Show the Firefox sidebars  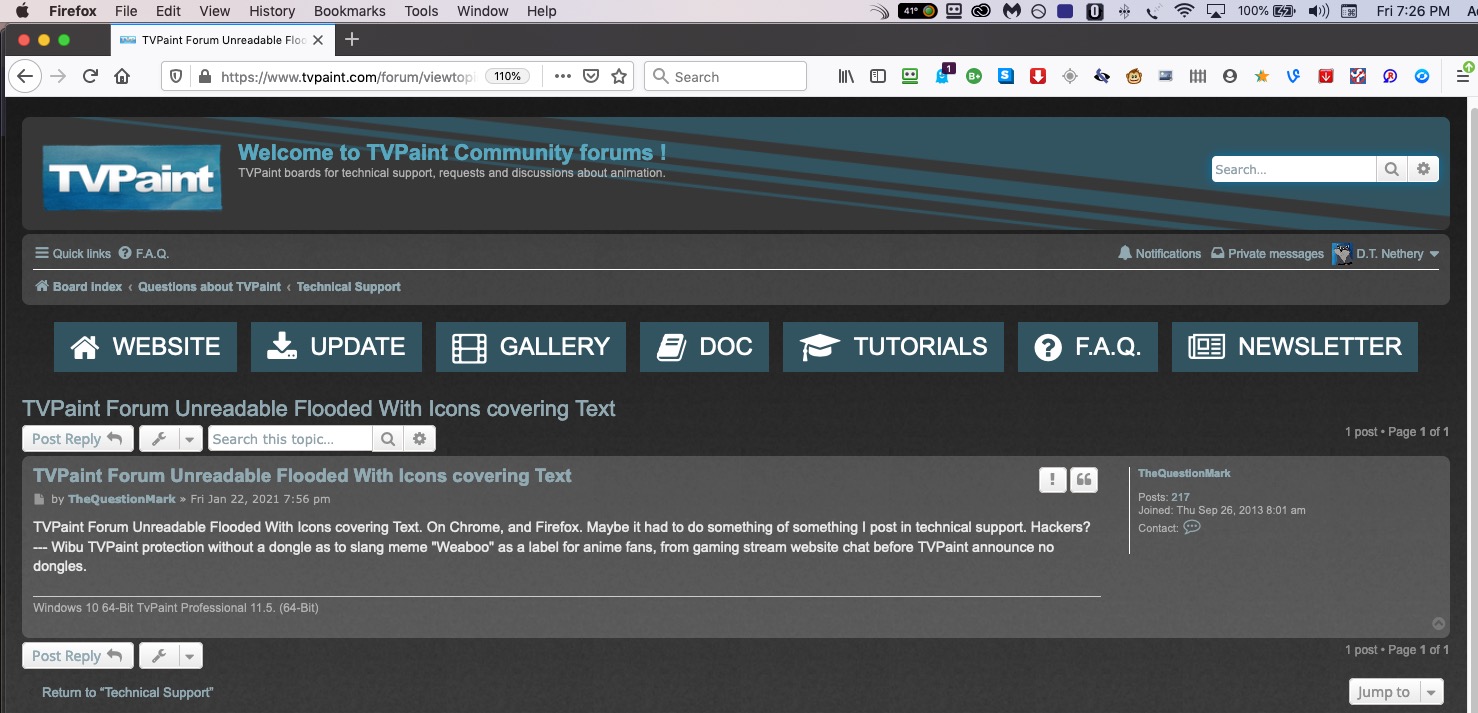878,77
